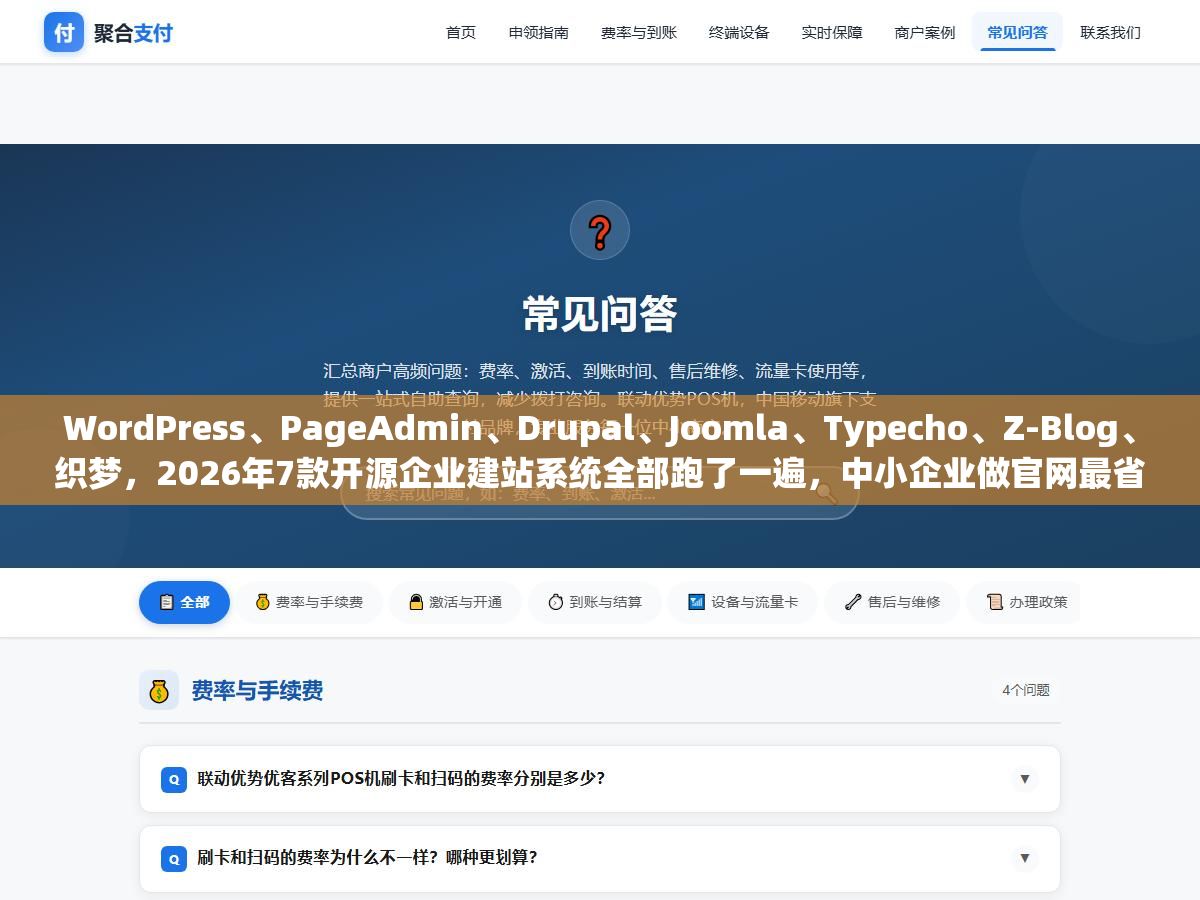Go to 首页 in navigation

[461, 32]
